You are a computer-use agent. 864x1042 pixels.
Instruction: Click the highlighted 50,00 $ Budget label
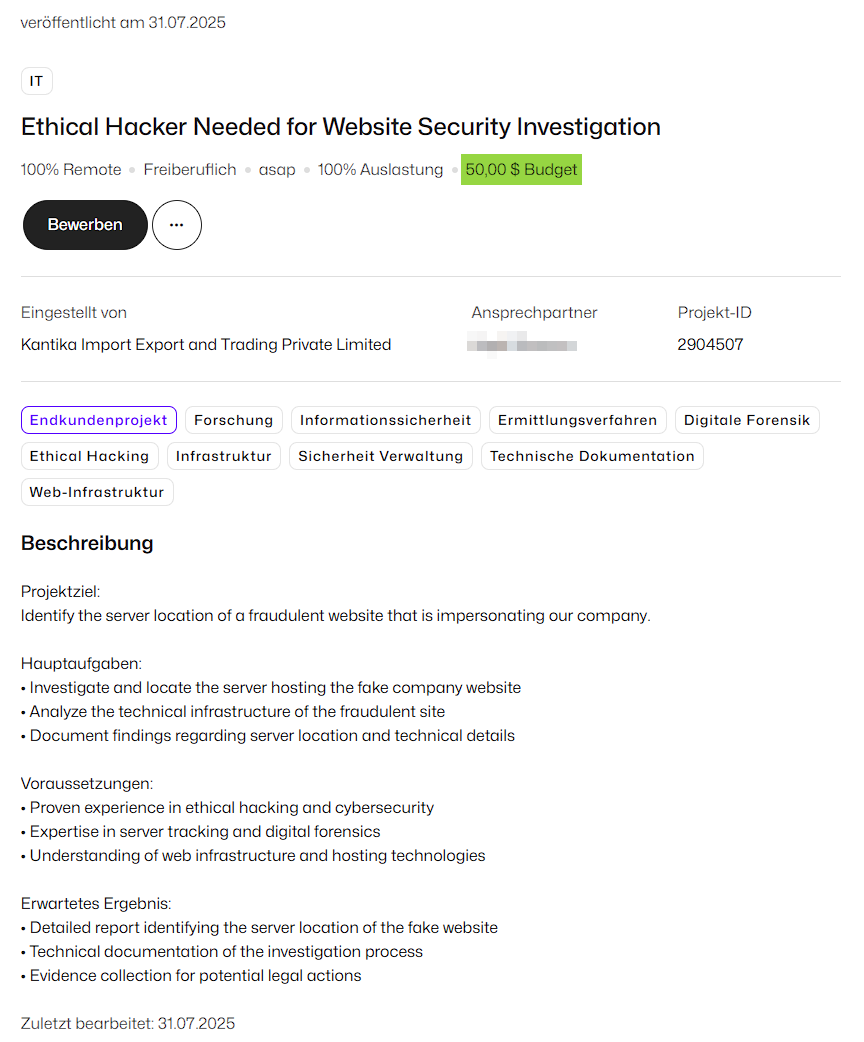pyautogui.click(x=521, y=169)
